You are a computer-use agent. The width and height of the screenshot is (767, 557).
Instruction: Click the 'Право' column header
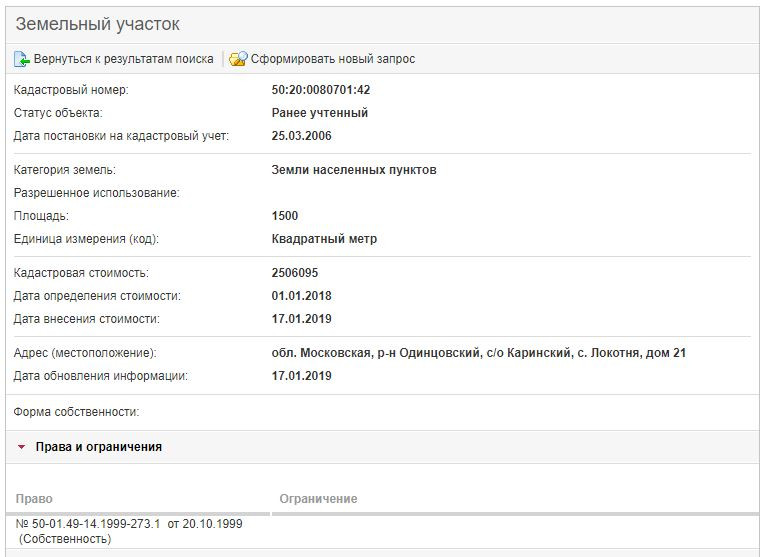(x=34, y=498)
